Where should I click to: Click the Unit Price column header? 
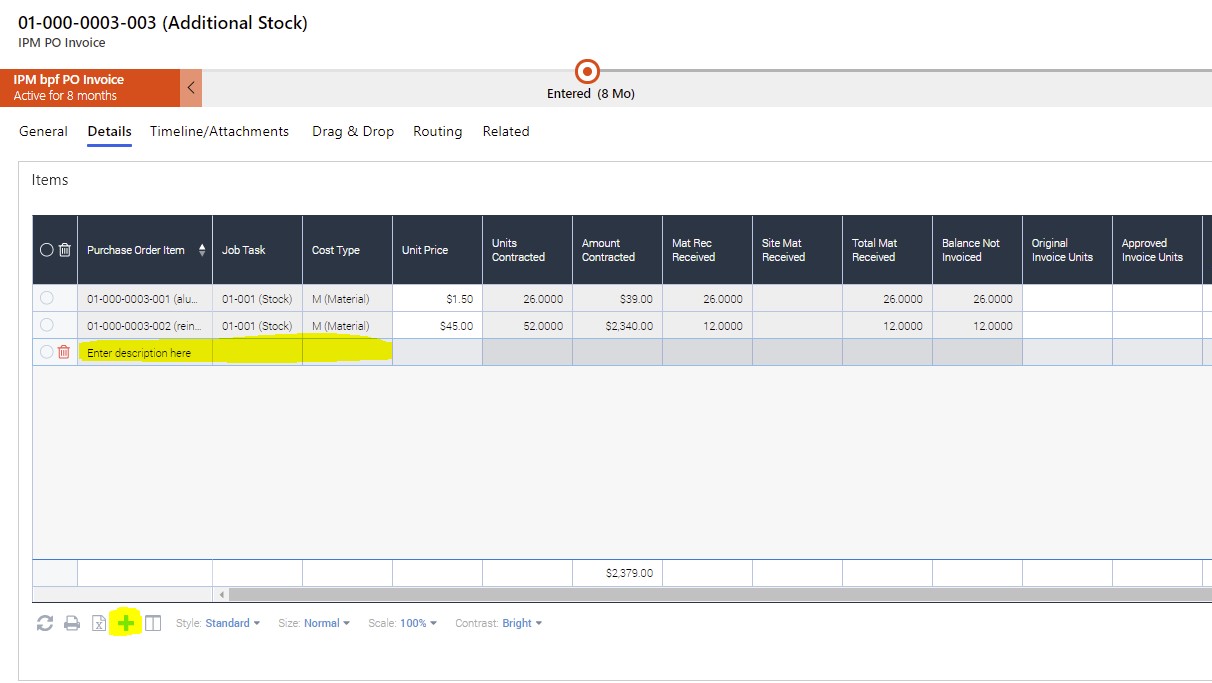click(437, 250)
